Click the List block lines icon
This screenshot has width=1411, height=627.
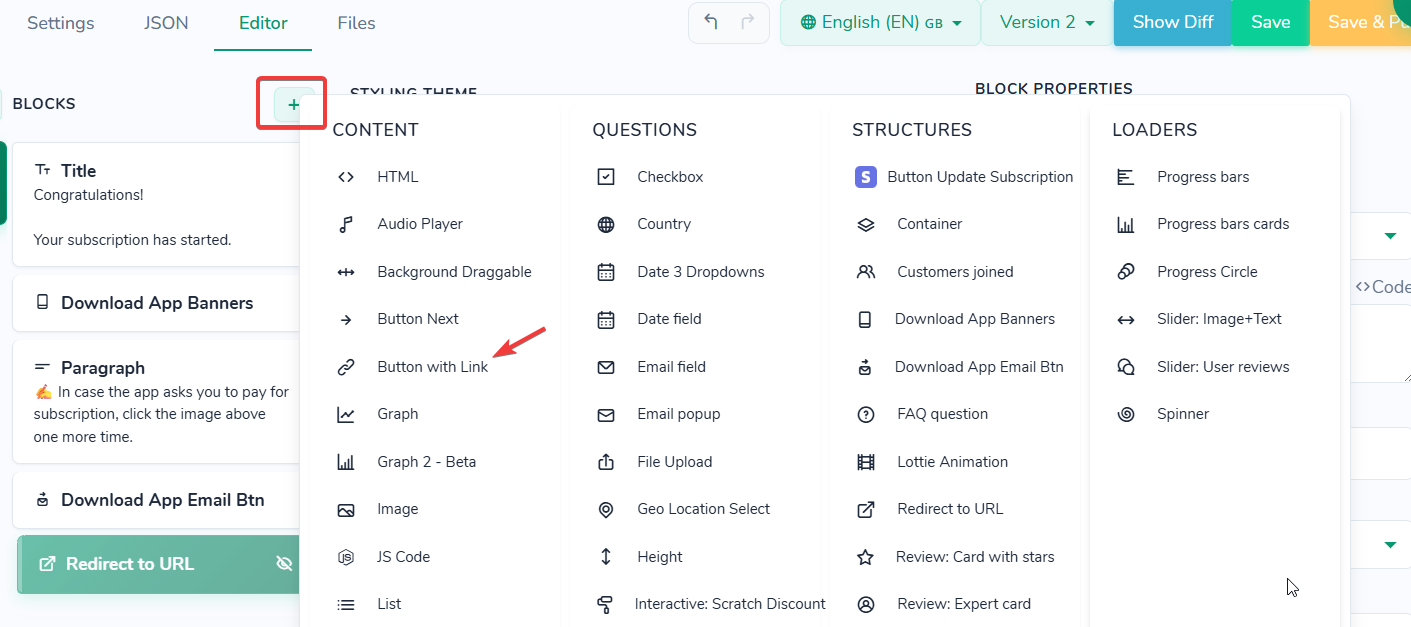pyautogui.click(x=346, y=604)
